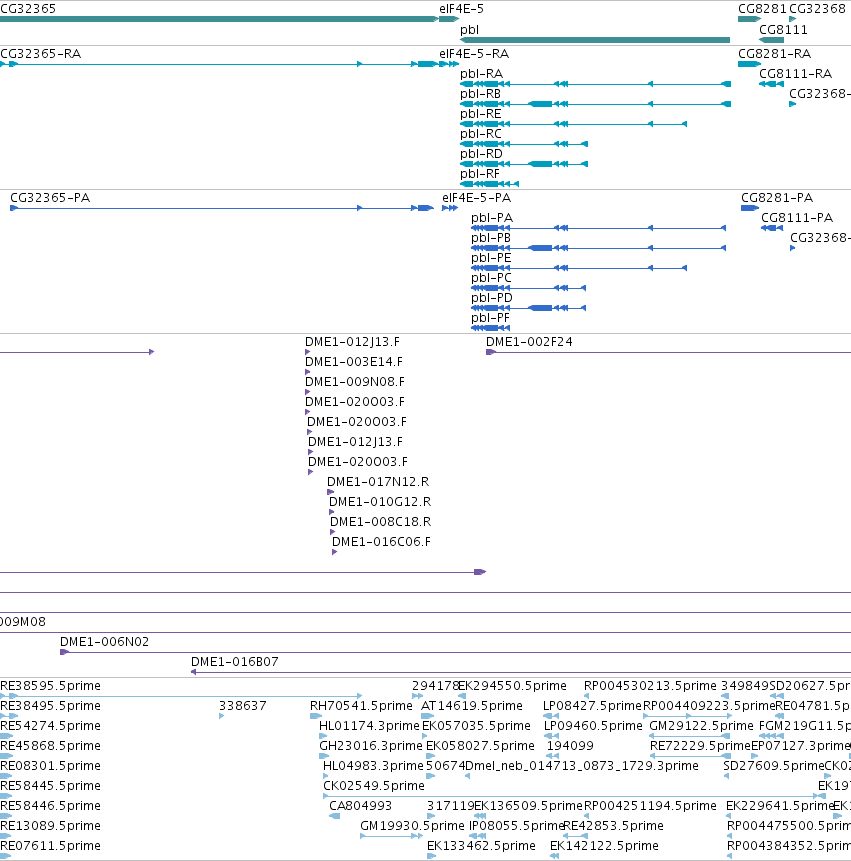
Task: Open the CG8281-PA protein feature
Action: [x=750, y=208]
